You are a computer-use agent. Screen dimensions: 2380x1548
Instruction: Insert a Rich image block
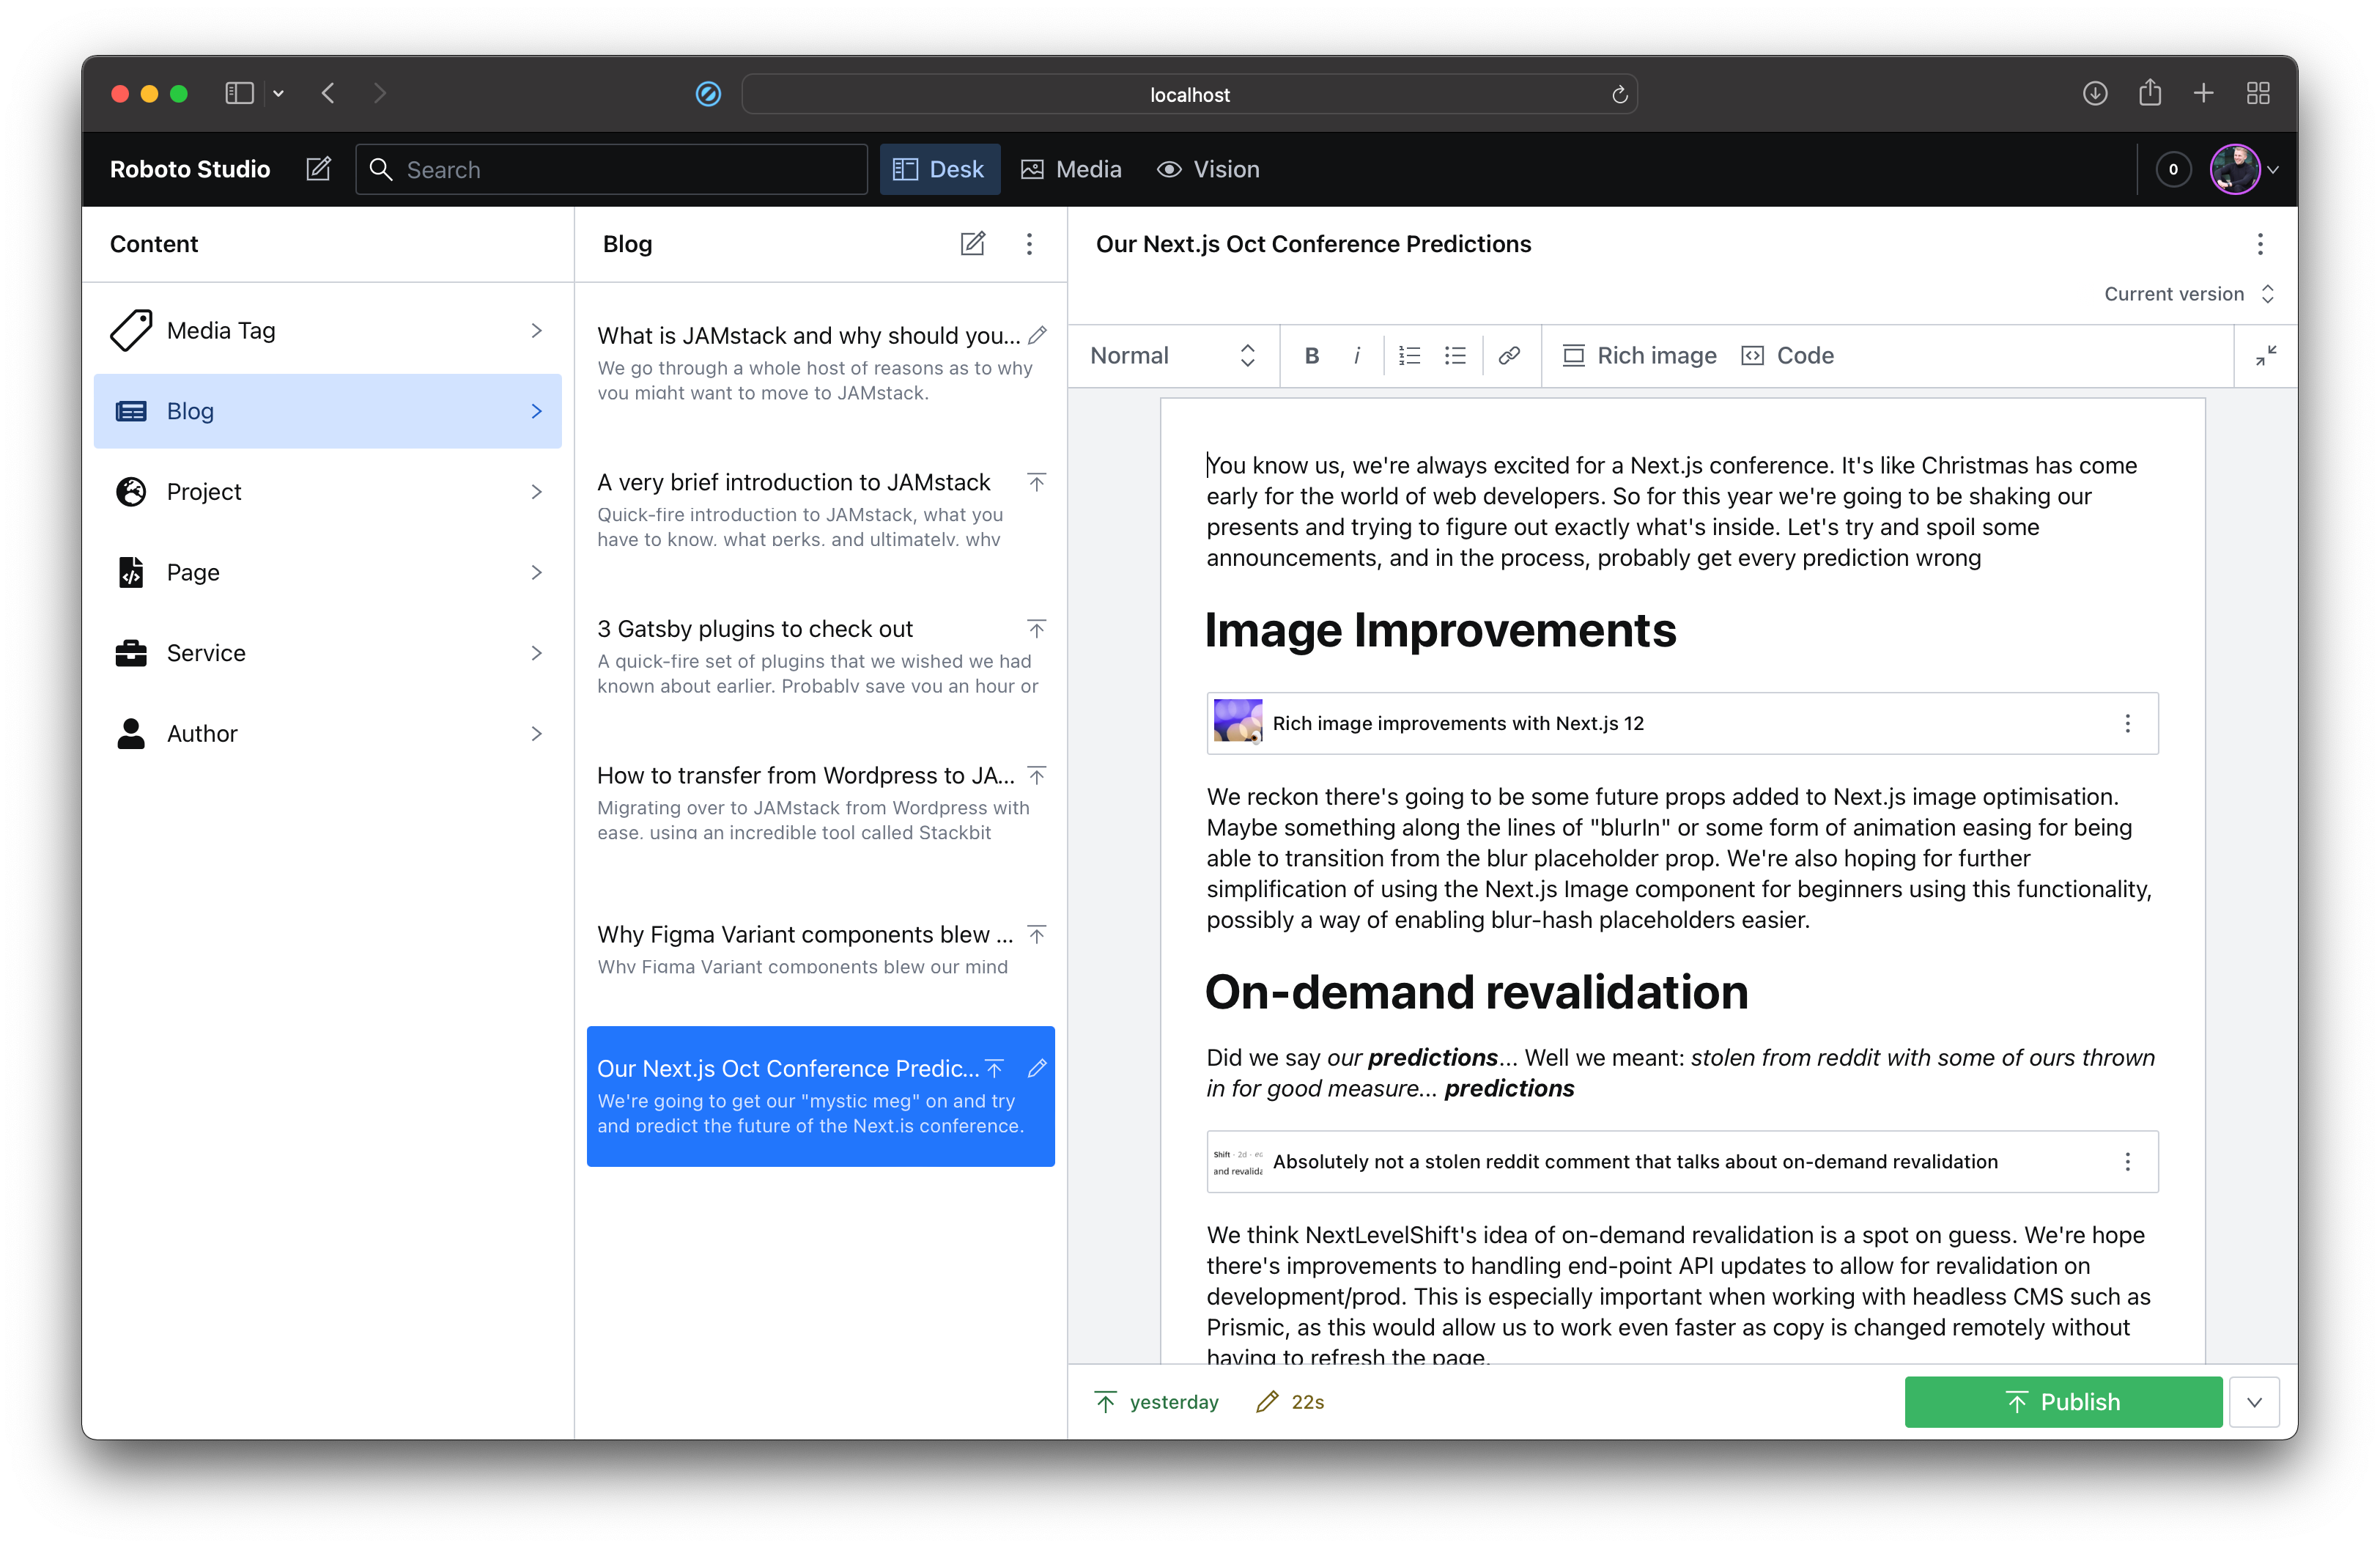pyautogui.click(x=1639, y=356)
